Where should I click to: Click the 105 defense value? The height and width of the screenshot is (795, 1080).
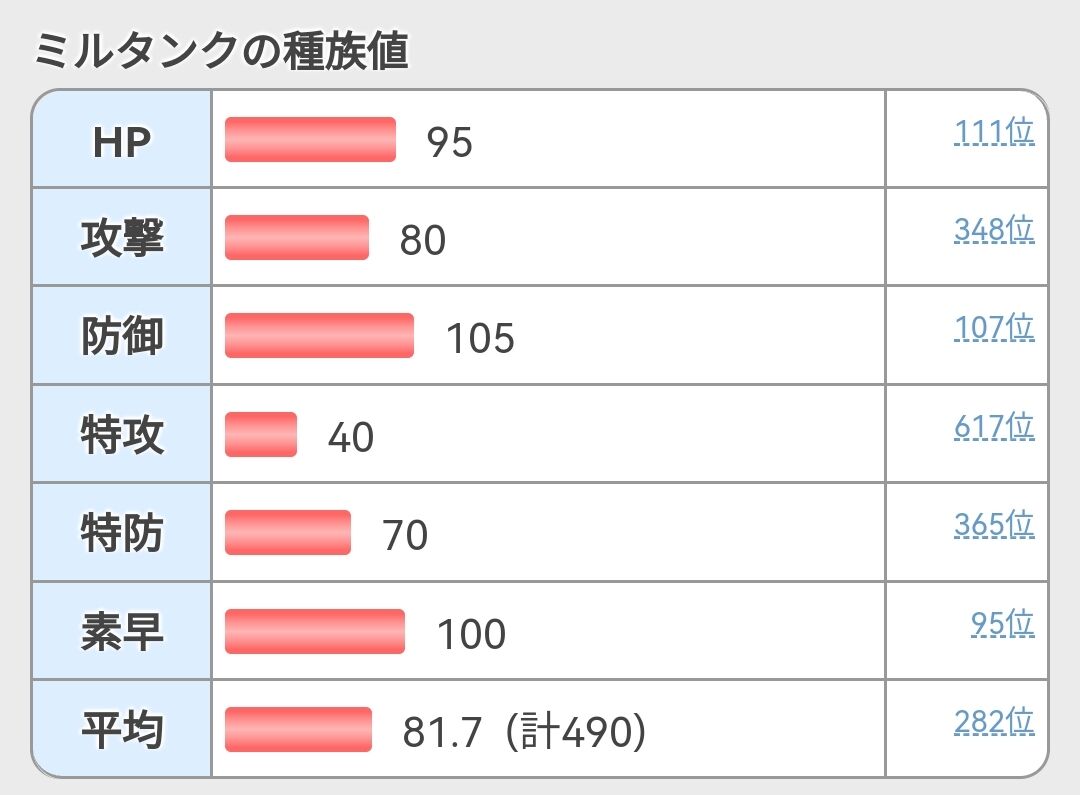(480, 339)
